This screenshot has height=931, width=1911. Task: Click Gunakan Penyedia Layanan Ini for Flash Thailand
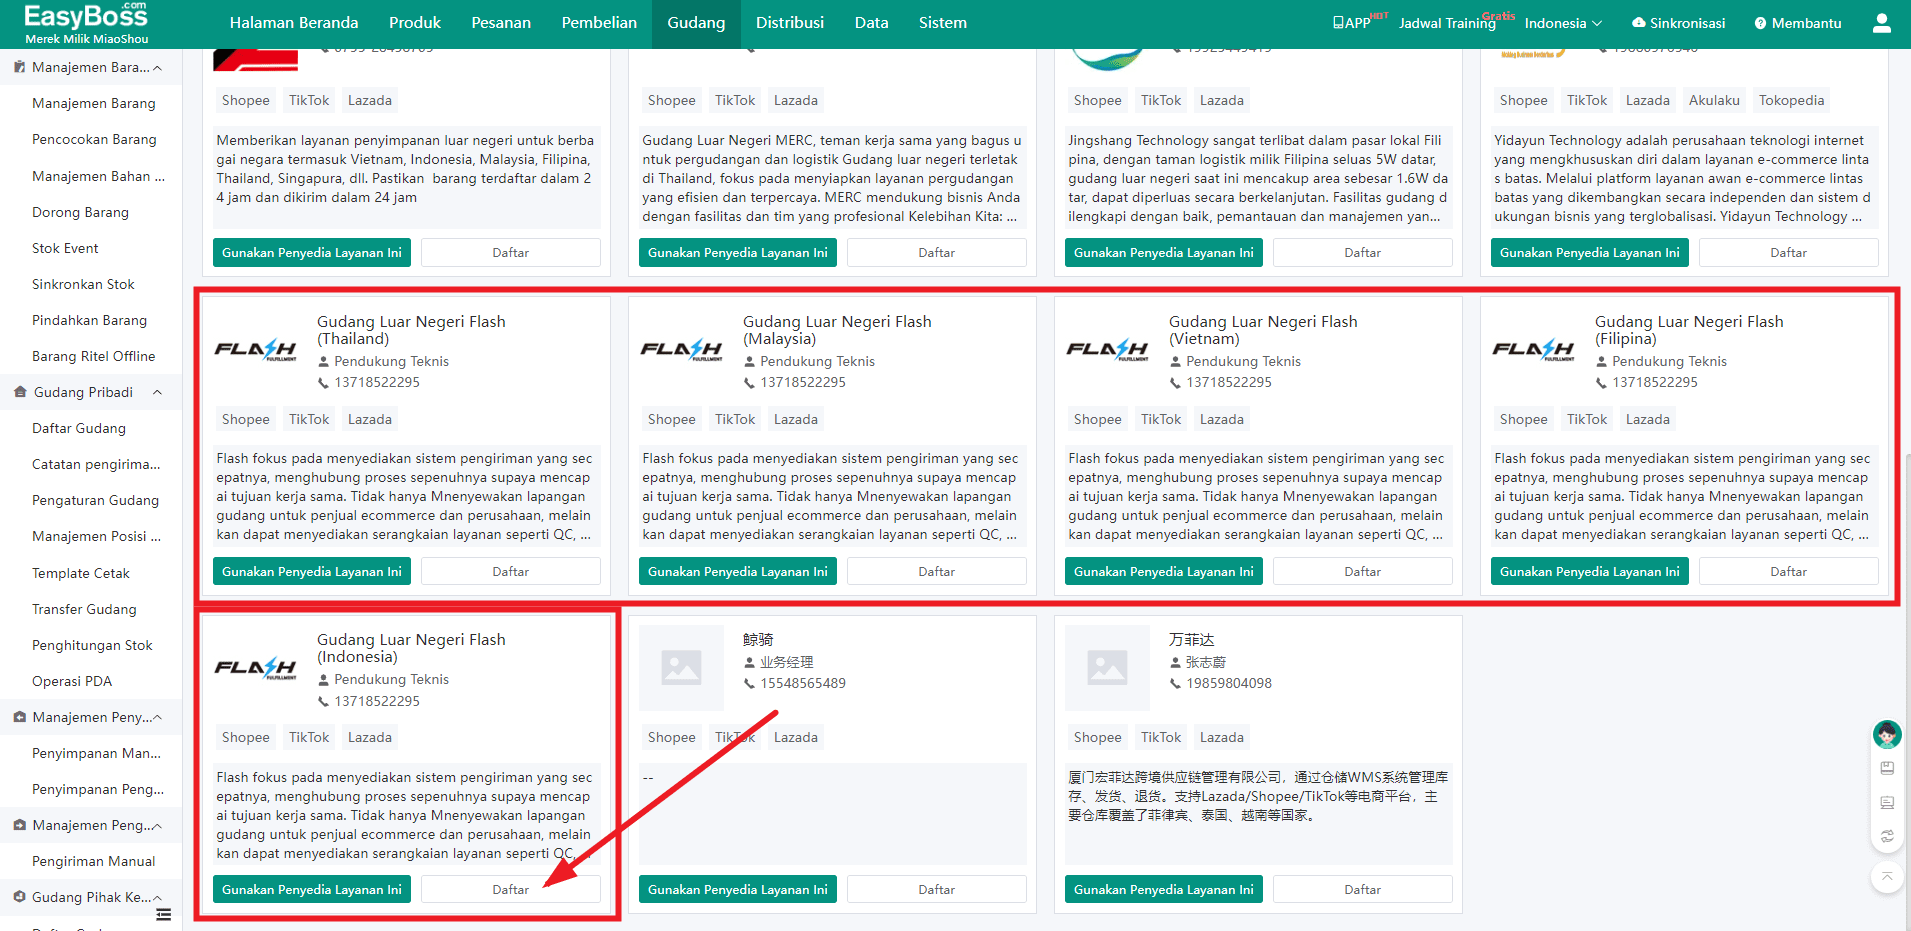tap(312, 571)
